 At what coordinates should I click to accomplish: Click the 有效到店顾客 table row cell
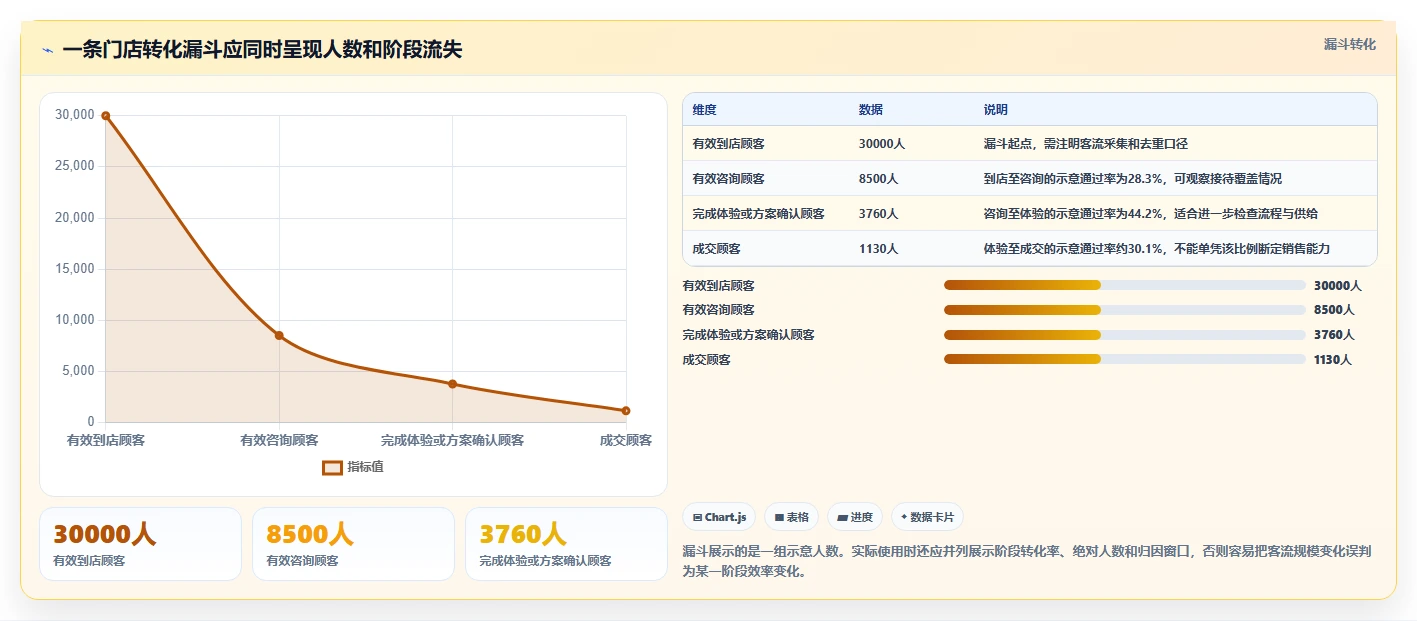[766, 144]
